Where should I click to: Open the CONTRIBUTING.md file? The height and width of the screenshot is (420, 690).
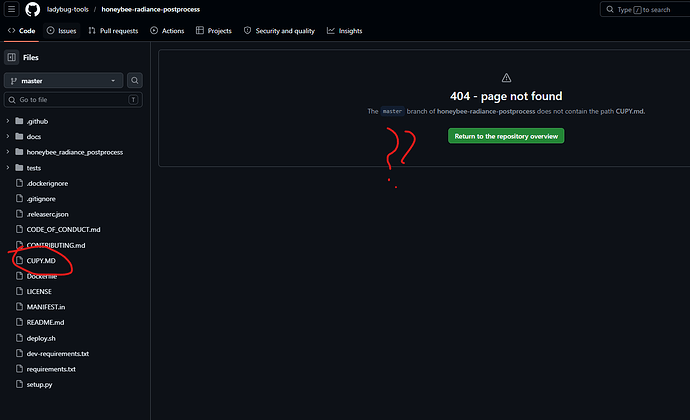pos(56,245)
